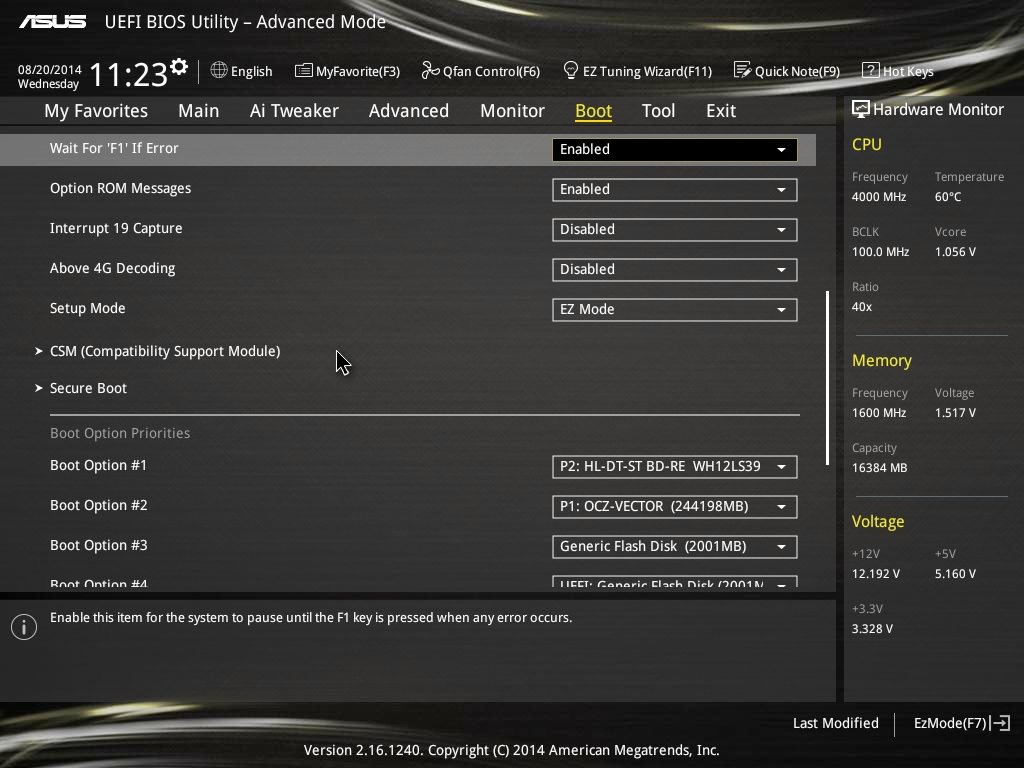Open the Main tab
Screen dimensions: 1024x768
pyautogui.click(x=199, y=110)
